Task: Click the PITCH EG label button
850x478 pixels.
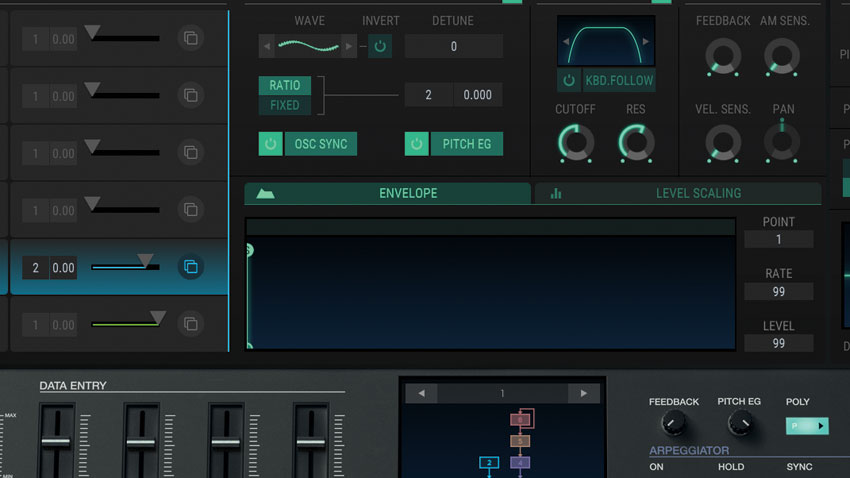Action: pos(467,144)
